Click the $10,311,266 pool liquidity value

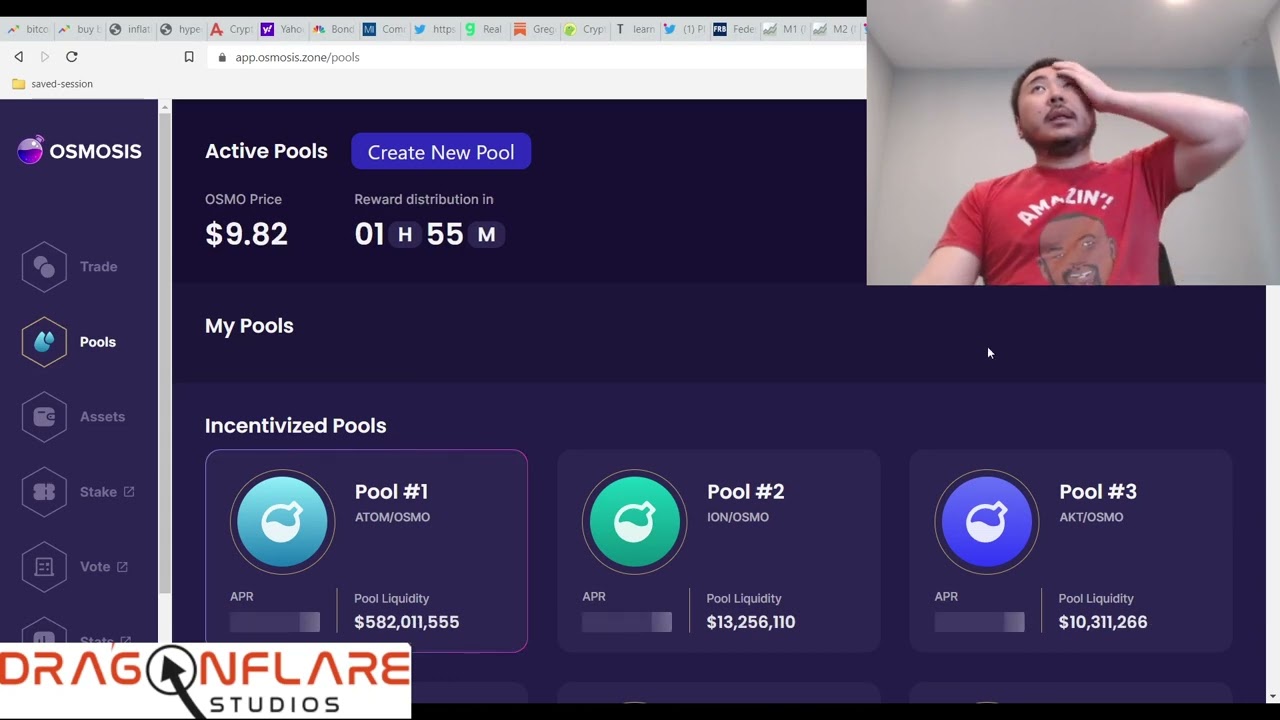(x=1103, y=622)
